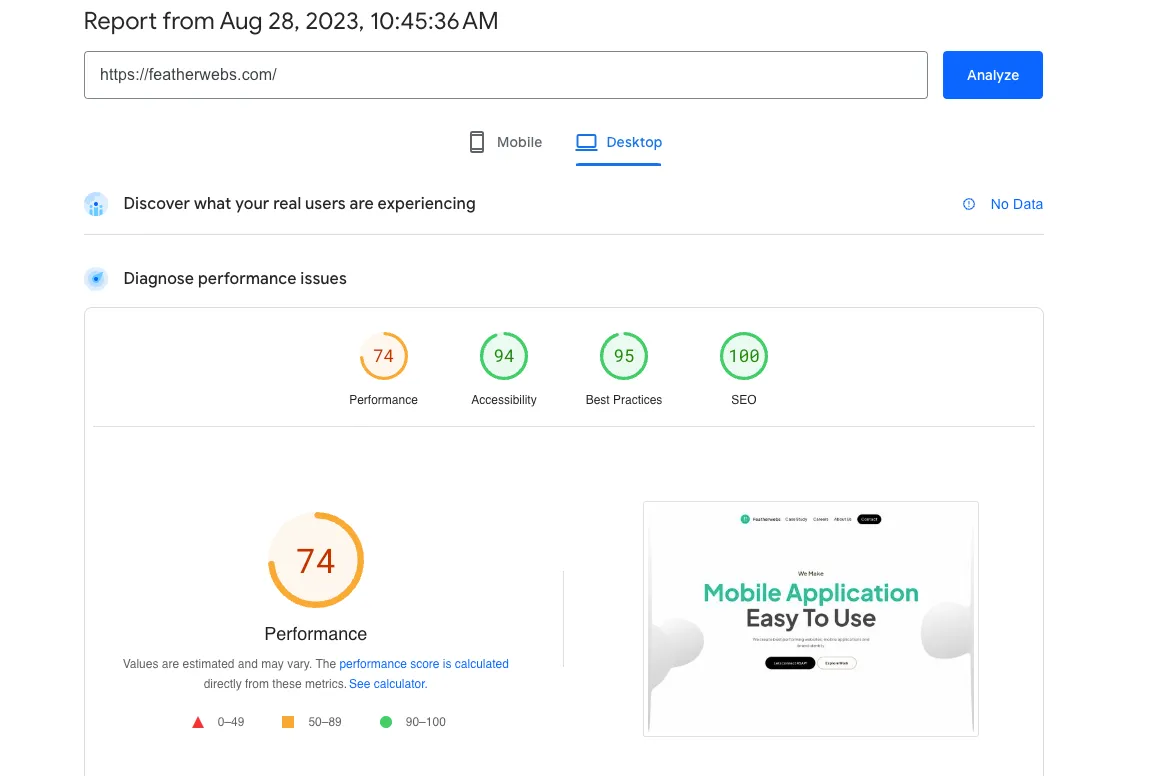Click the green 90–100 legend dot
Screen dimensions: 1153x776
click(386, 721)
